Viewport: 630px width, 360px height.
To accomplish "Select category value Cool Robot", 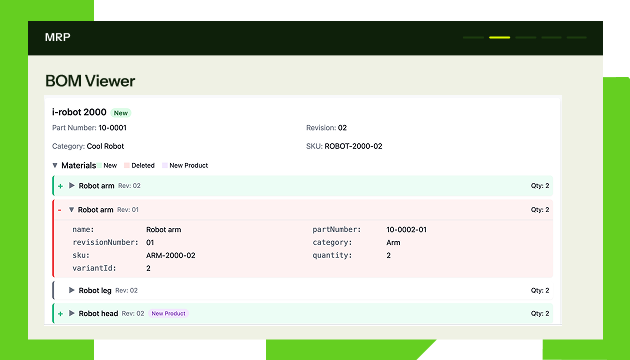I will (x=105, y=146).
